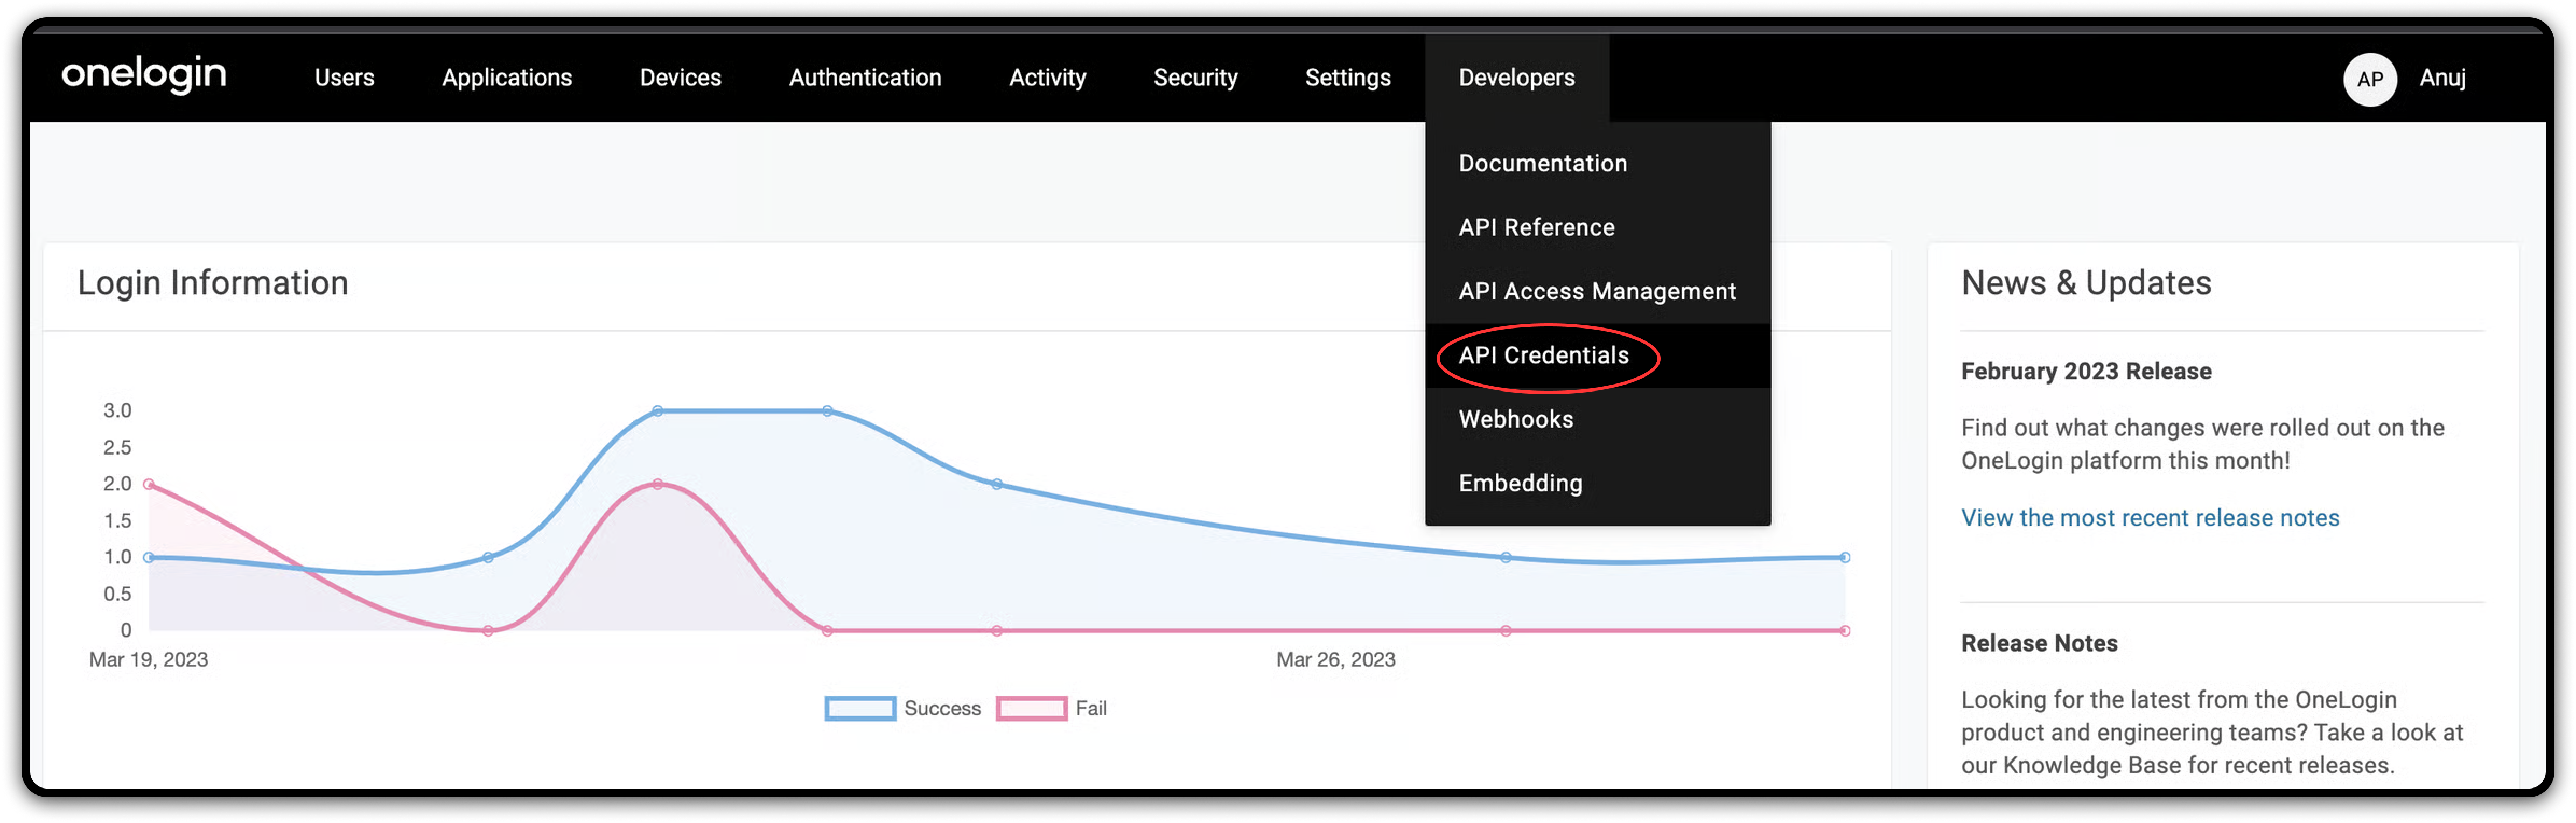Open the Authentication menu
The image size is (2576, 823).
click(x=865, y=78)
